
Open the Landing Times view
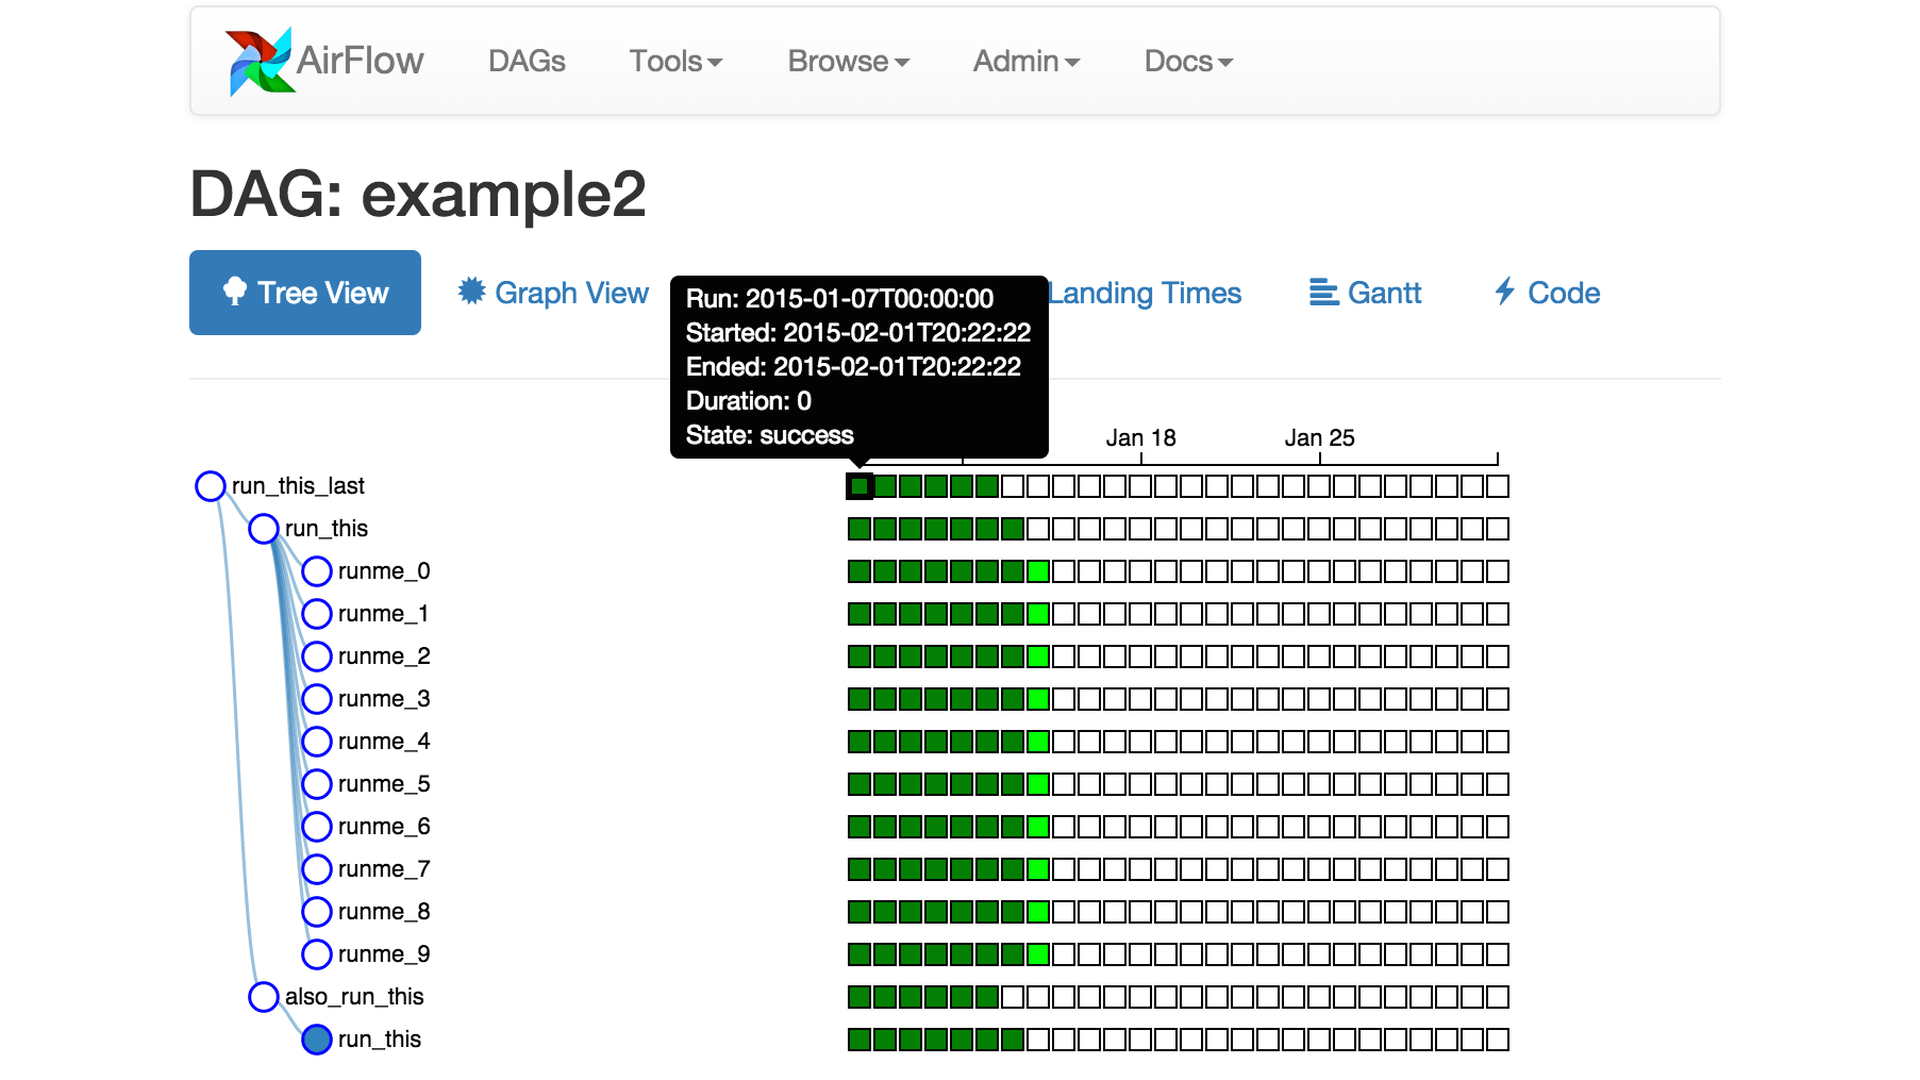coord(1144,292)
